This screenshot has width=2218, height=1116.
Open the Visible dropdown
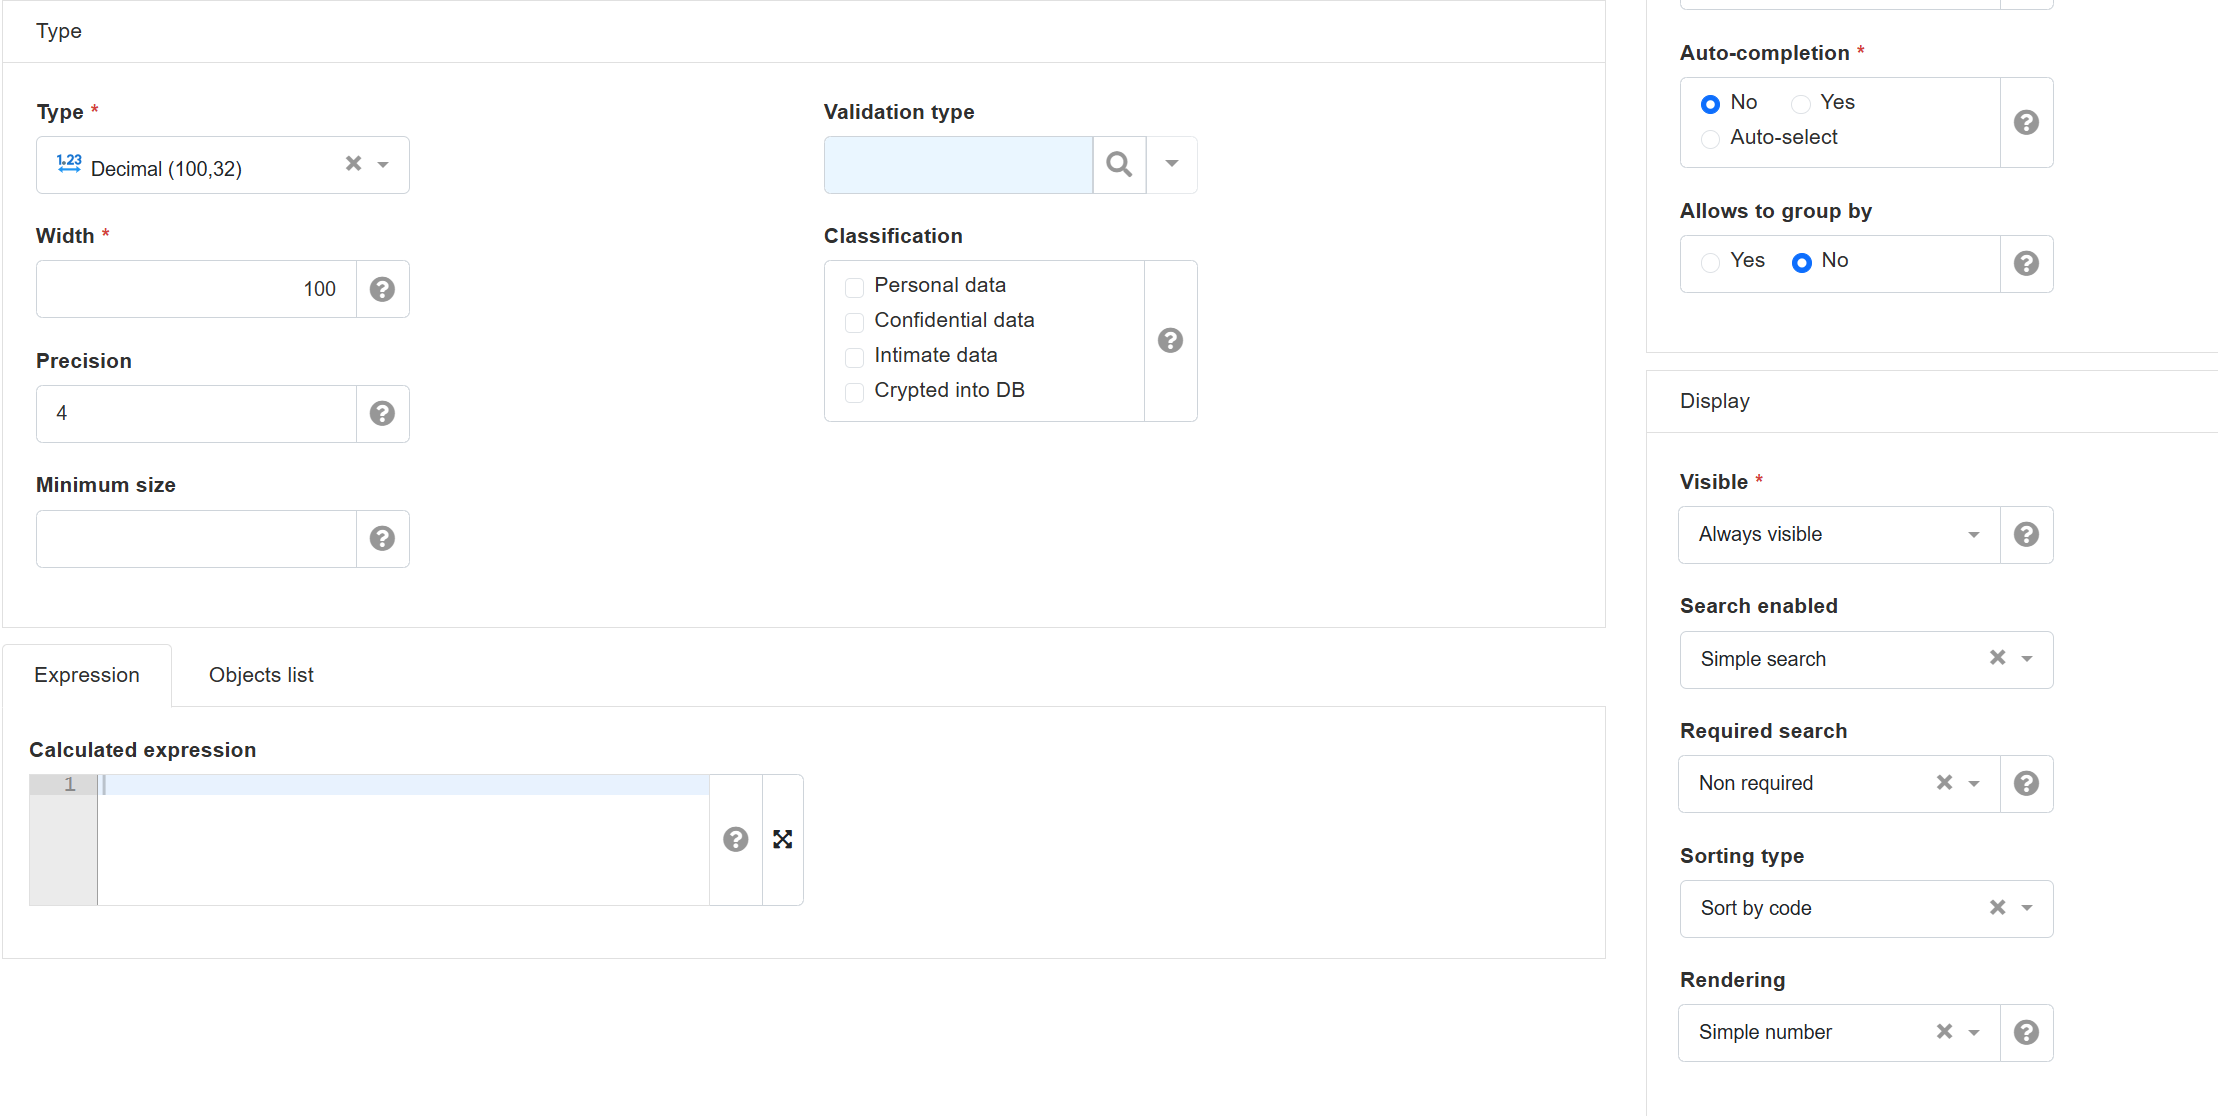click(x=1838, y=535)
